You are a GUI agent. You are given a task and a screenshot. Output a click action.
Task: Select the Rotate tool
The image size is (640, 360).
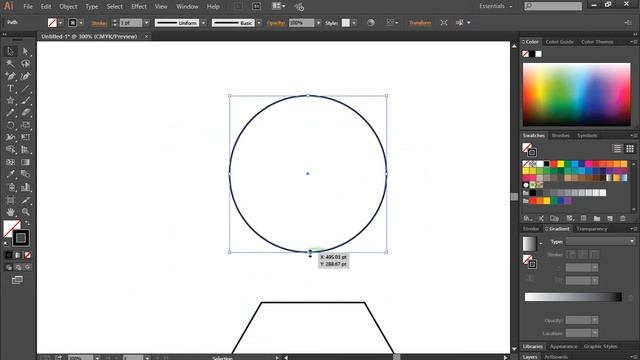[x=10, y=125]
